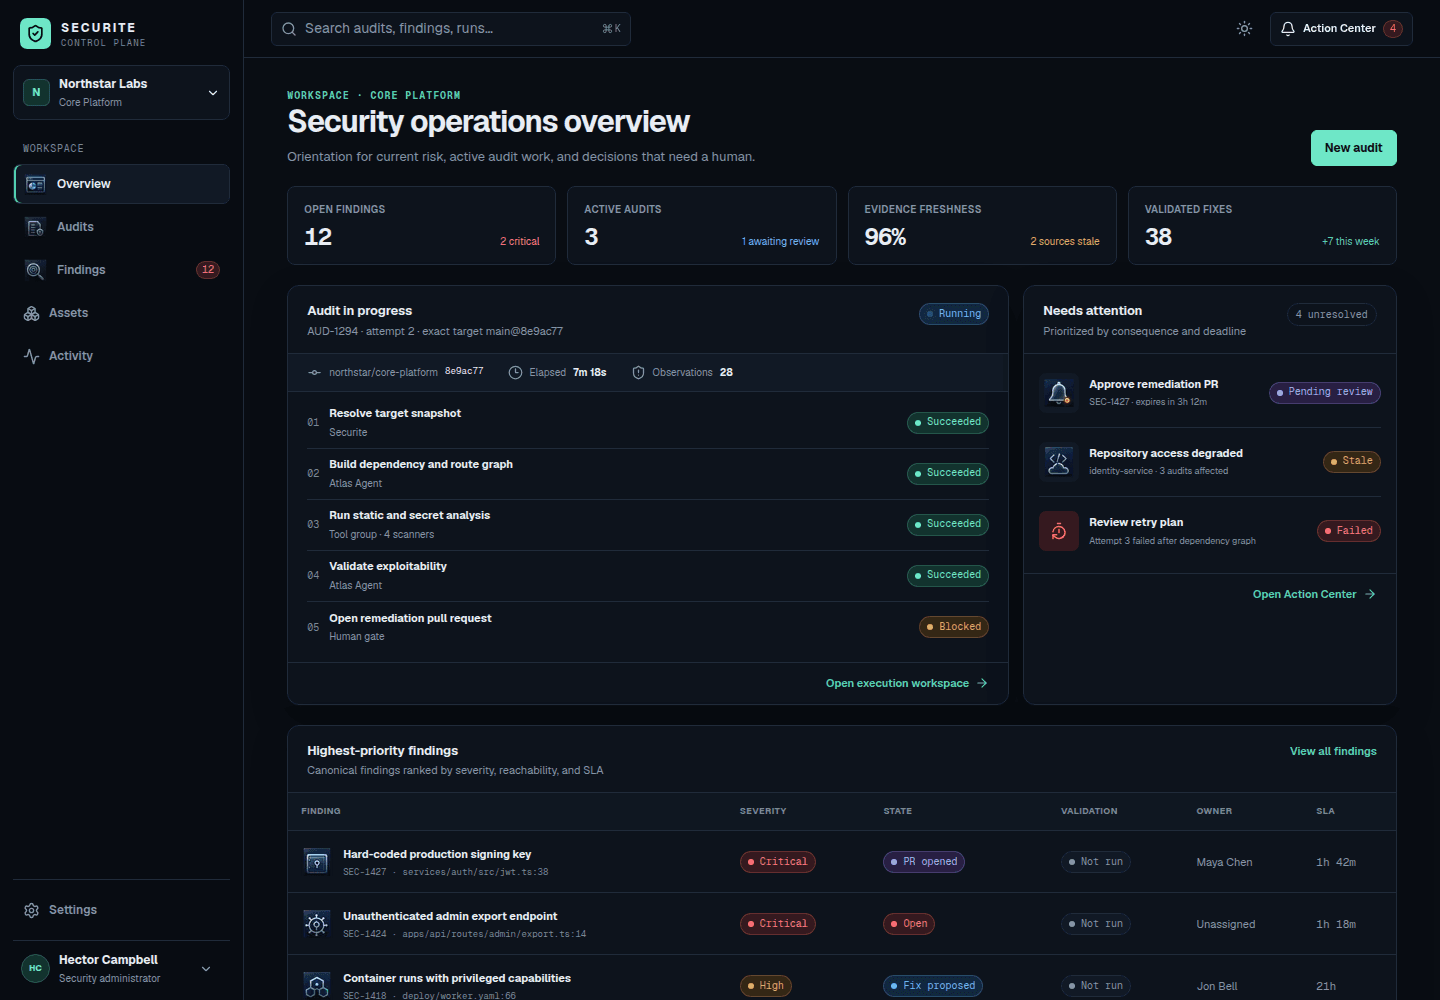
Task: Click the Fix proposed state pill
Action: coord(933,986)
